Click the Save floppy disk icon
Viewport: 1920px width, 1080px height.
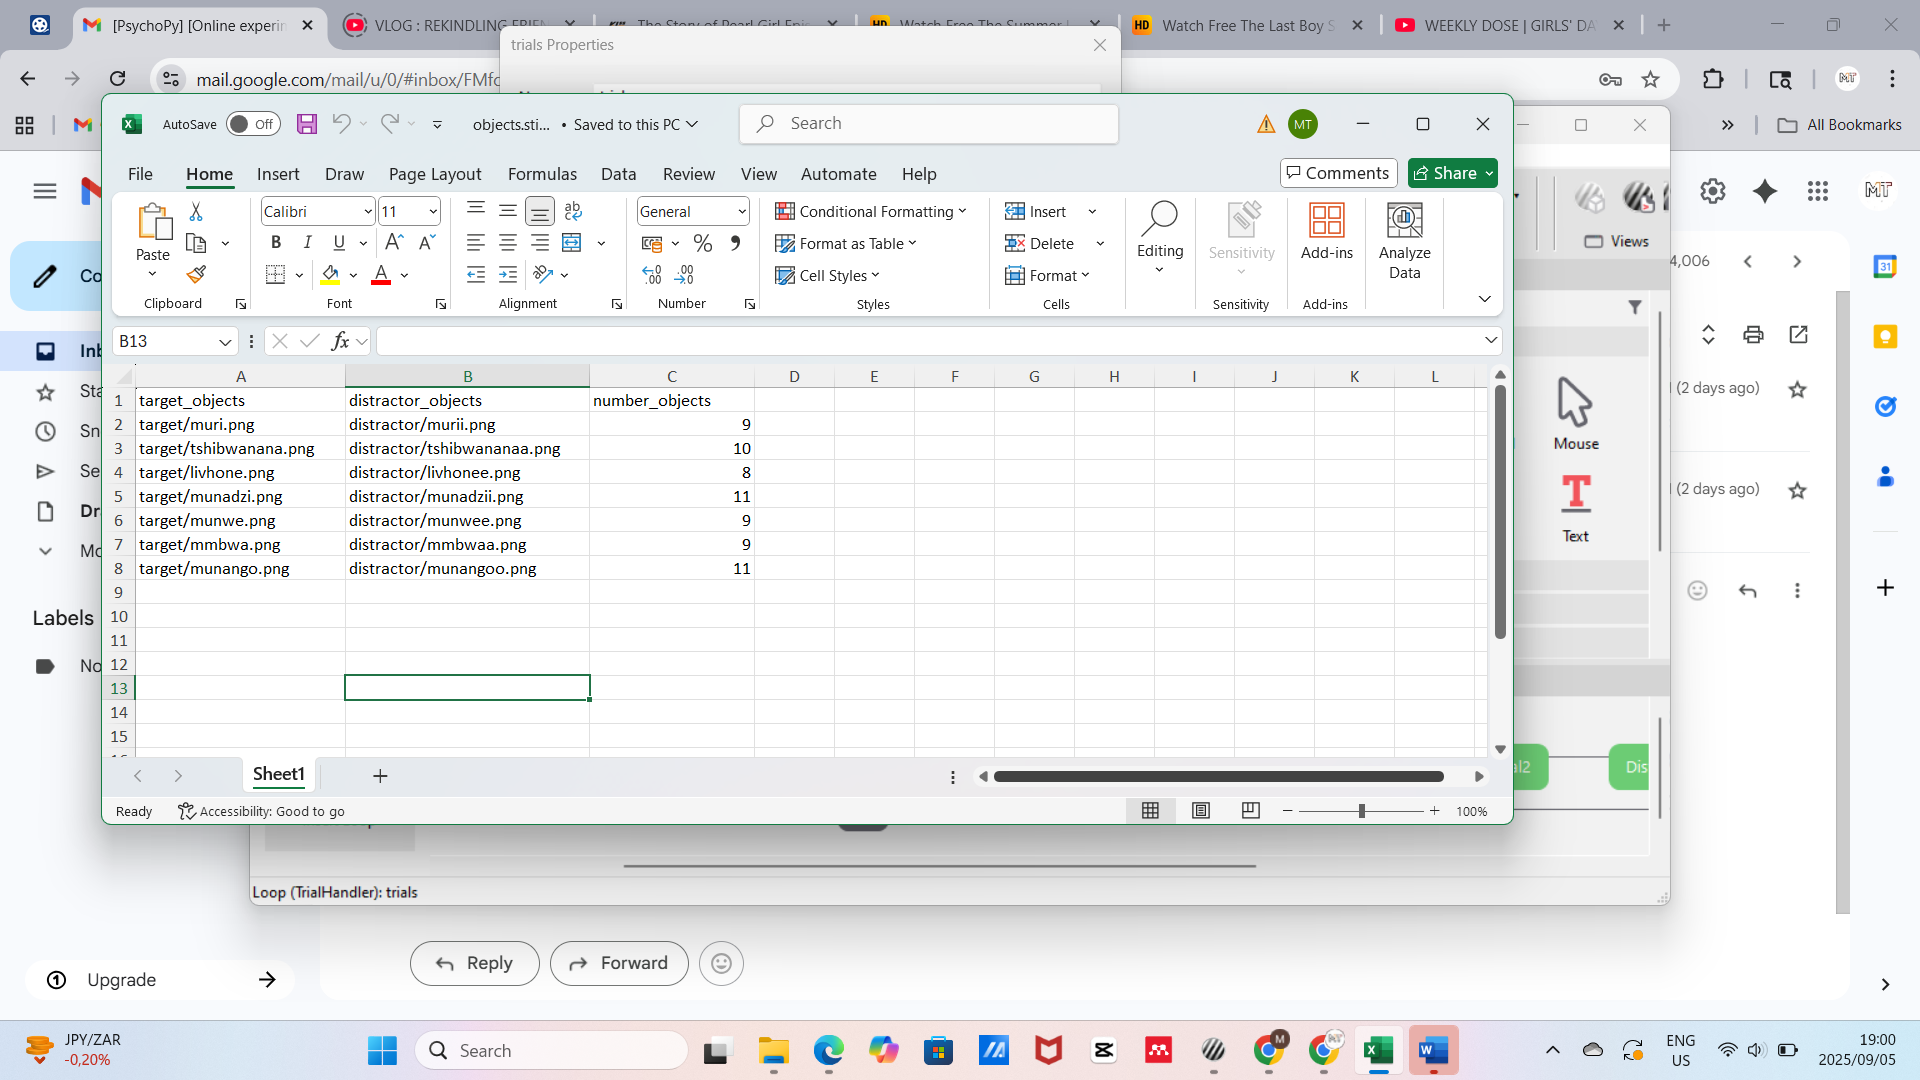tap(307, 124)
